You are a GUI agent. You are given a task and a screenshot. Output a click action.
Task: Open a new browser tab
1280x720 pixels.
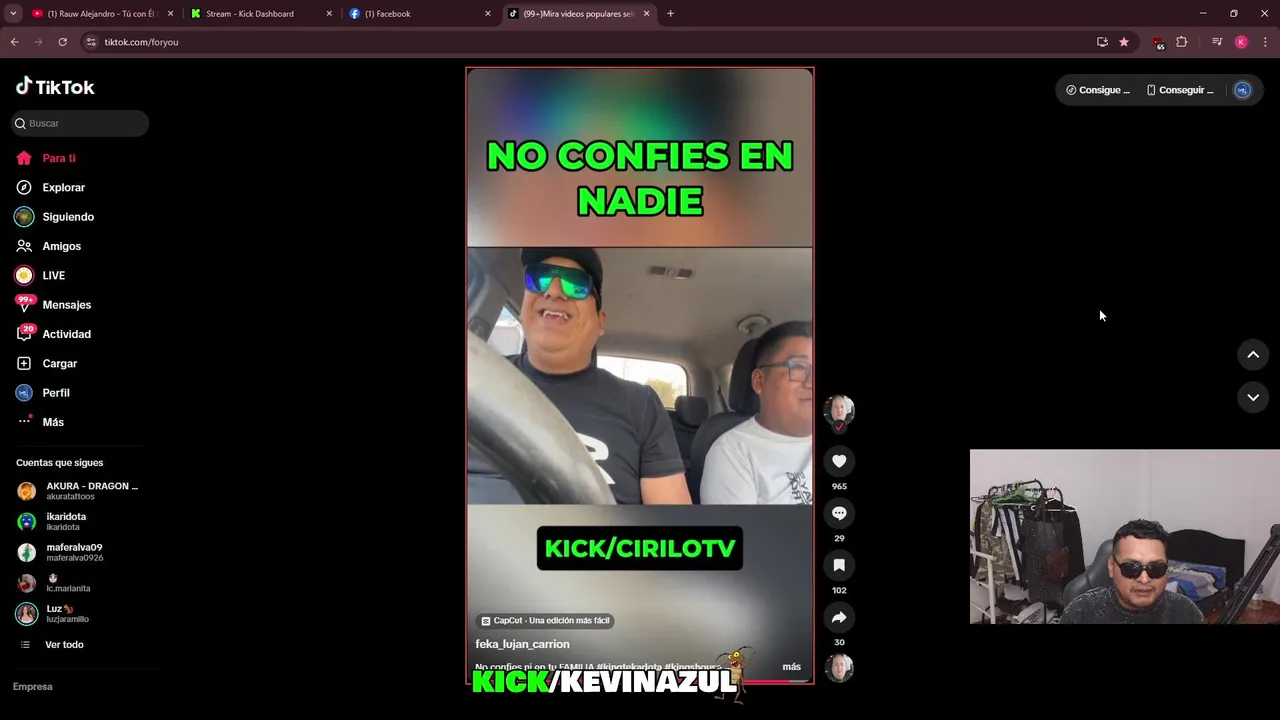[670, 14]
